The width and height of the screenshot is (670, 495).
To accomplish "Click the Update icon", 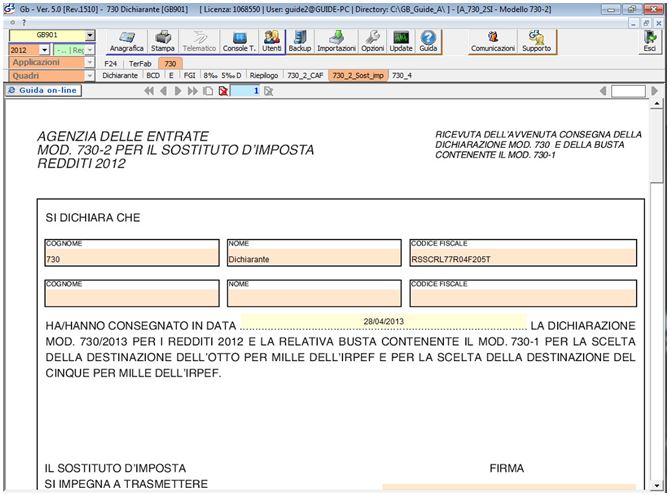I will (x=401, y=41).
